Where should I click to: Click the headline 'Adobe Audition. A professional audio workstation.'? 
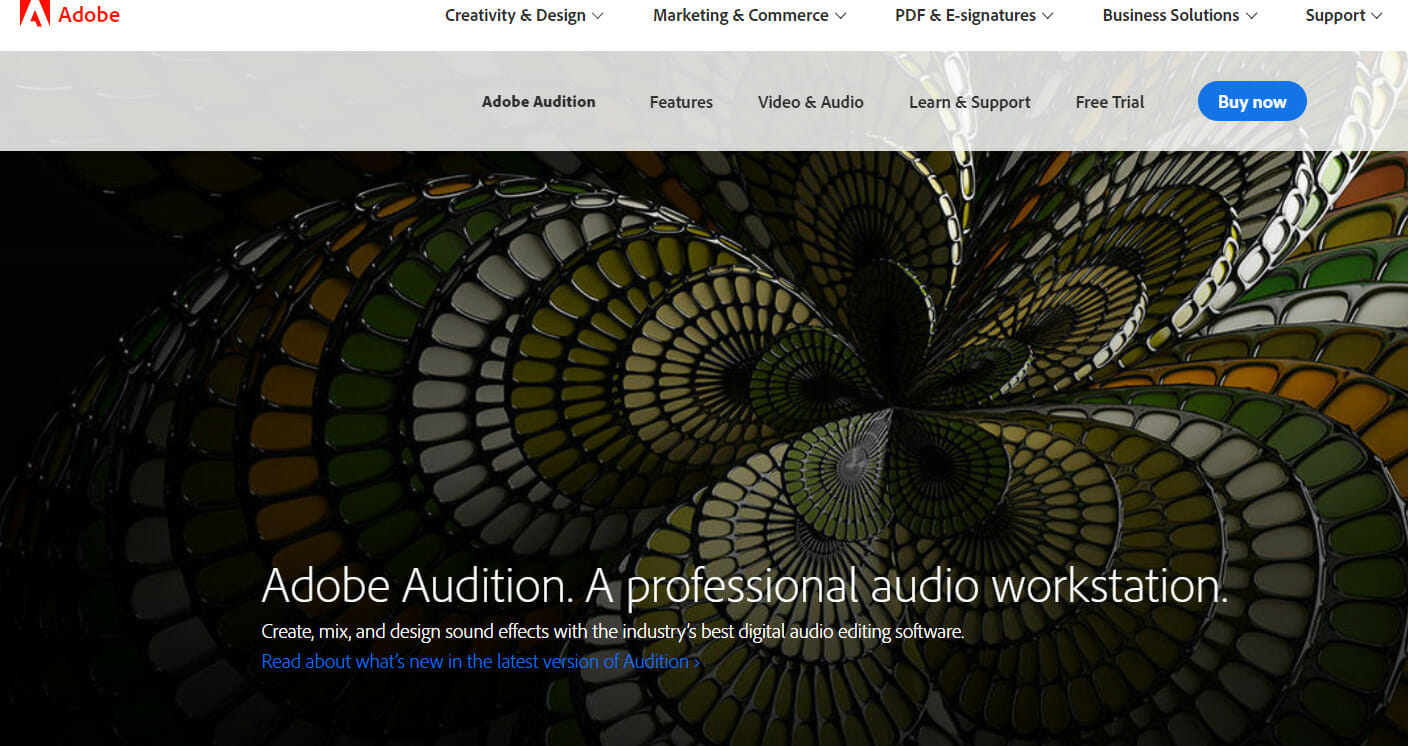coord(745,586)
